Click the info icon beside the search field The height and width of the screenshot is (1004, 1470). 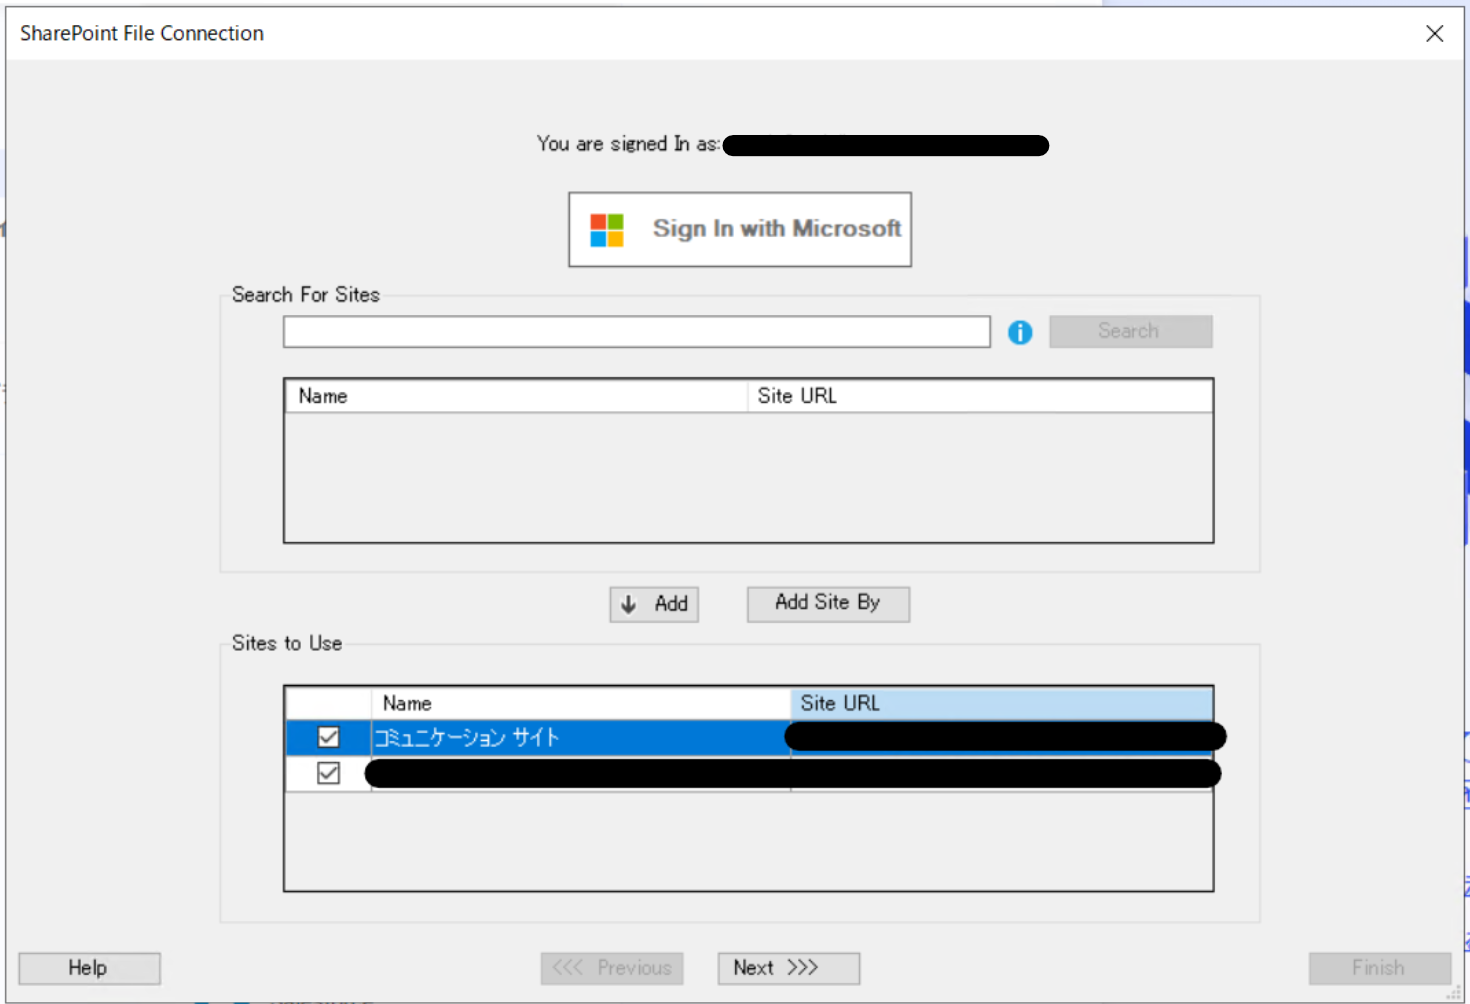pos(1020,332)
